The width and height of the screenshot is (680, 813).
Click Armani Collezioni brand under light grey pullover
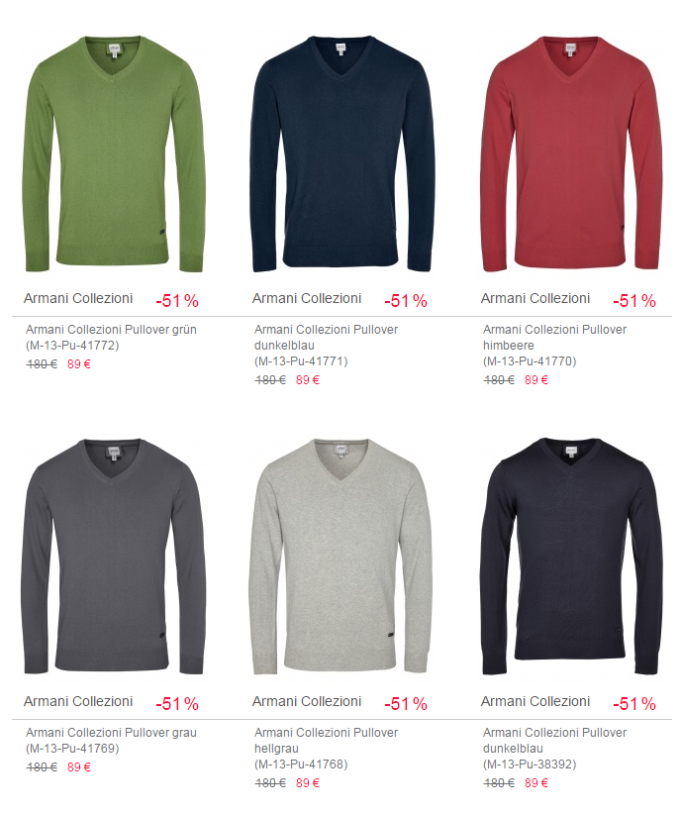(307, 702)
